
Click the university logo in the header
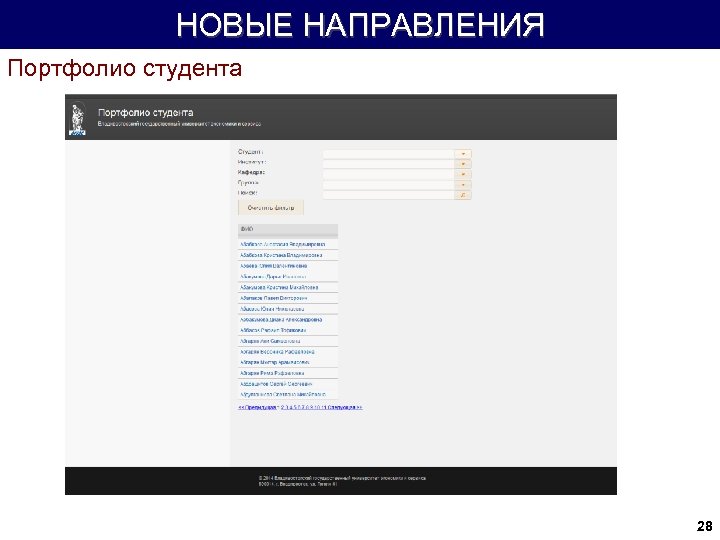pyautogui.click(x=78, y=118)
